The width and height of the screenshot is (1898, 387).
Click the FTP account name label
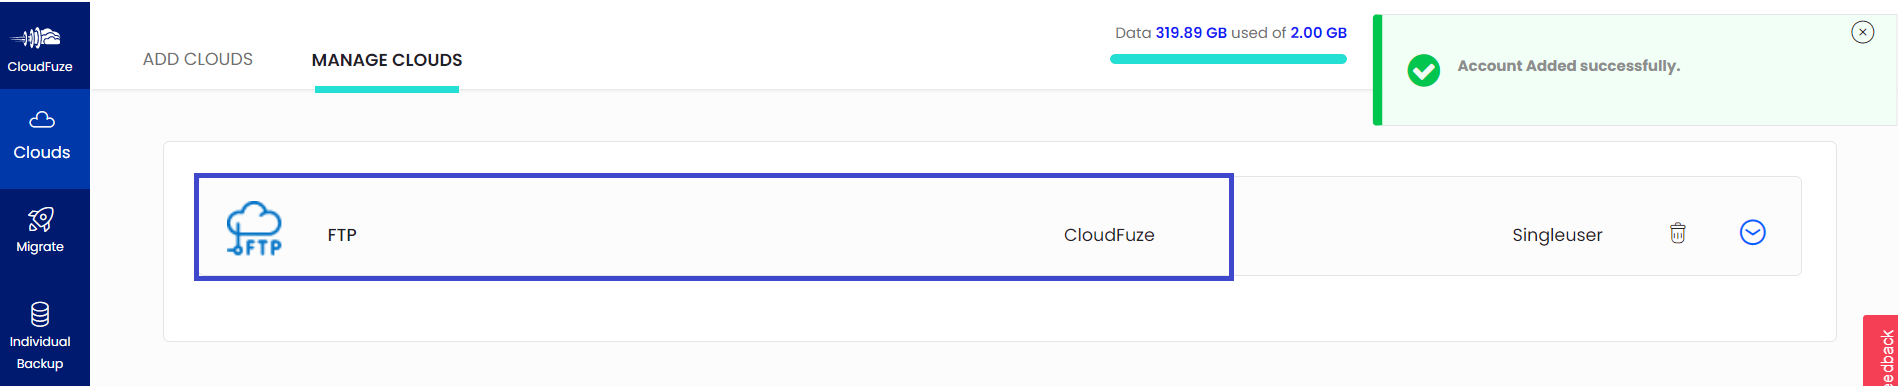pos(342,235)
